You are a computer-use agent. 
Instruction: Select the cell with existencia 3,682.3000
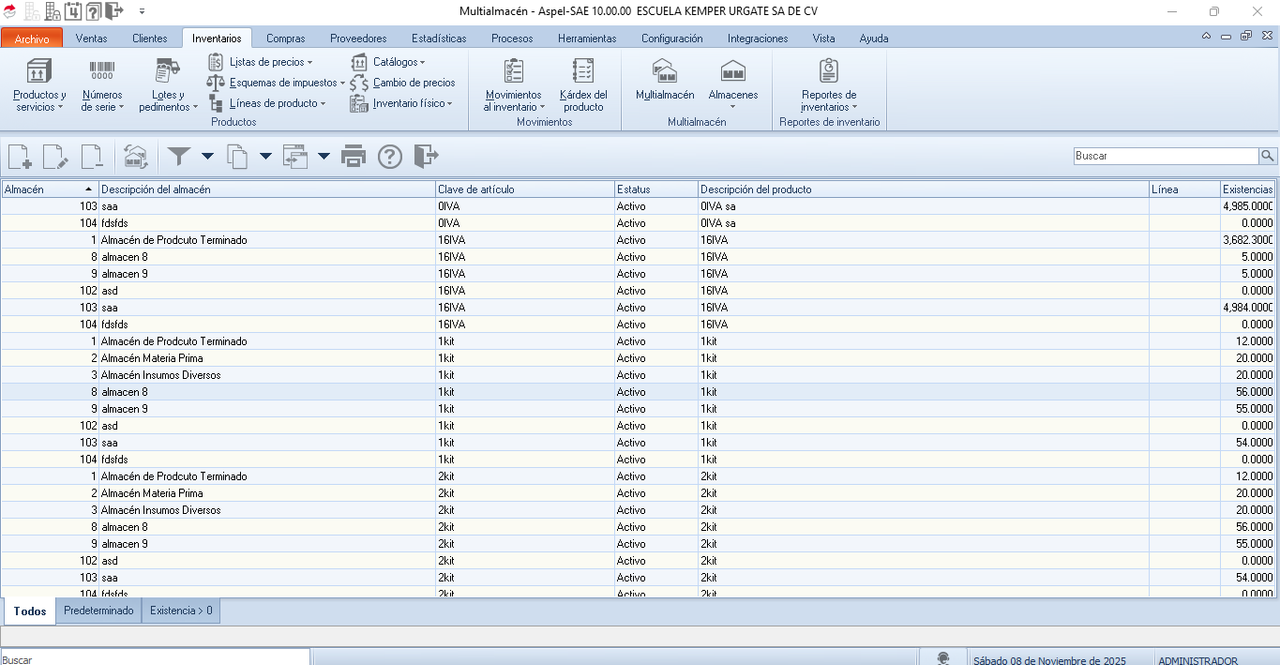1247,240
